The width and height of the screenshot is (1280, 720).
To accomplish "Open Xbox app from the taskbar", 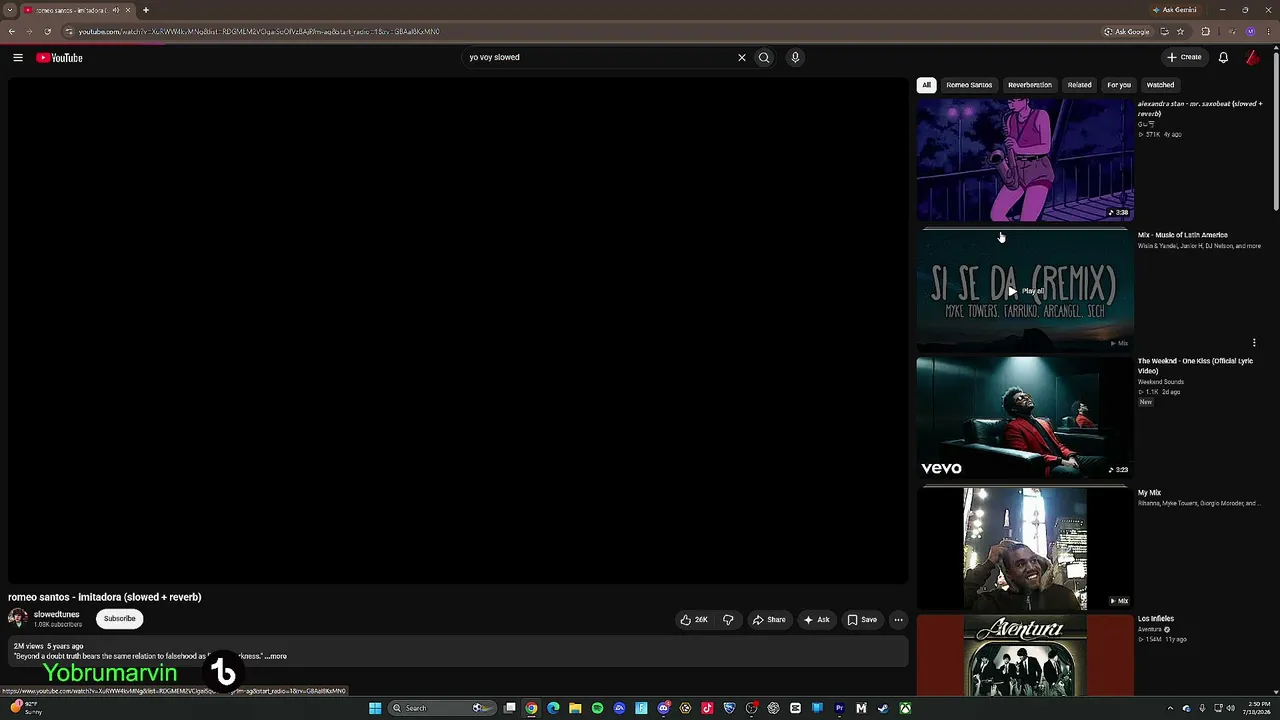I will [x=905, y=708].
